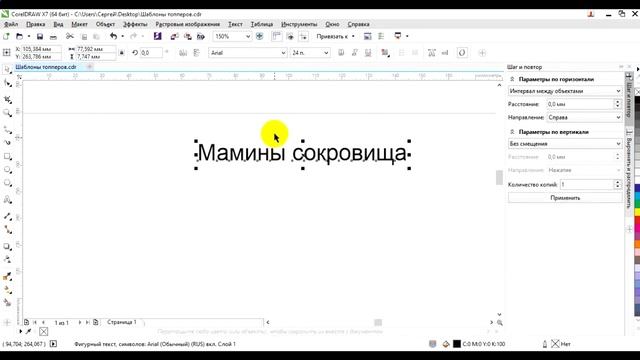640x360 pixels.
Task: Select the Zoom magnifier tool
Action: click(x=7, y=113)
